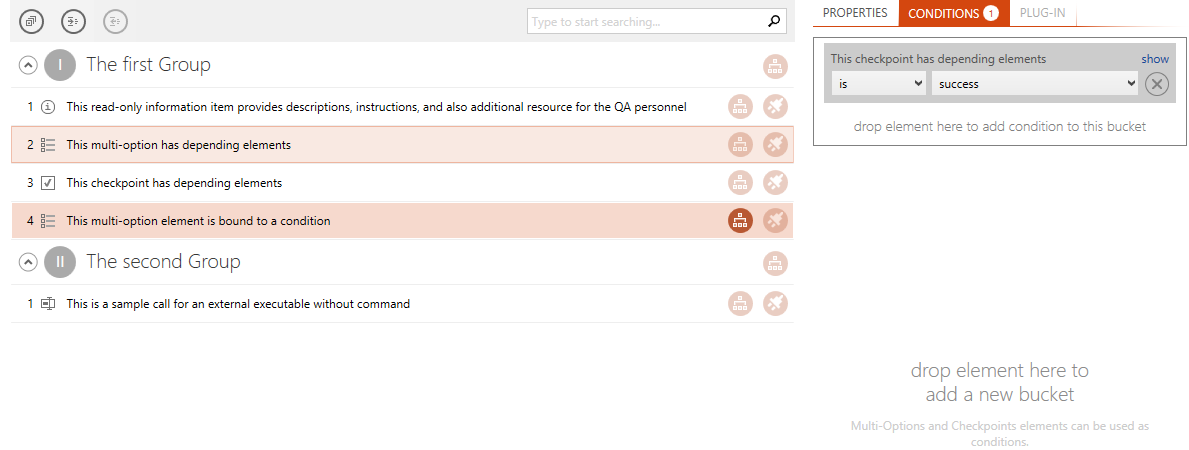
Task: Click the indent right arrow toolbar icon
Action: point(74,21)
